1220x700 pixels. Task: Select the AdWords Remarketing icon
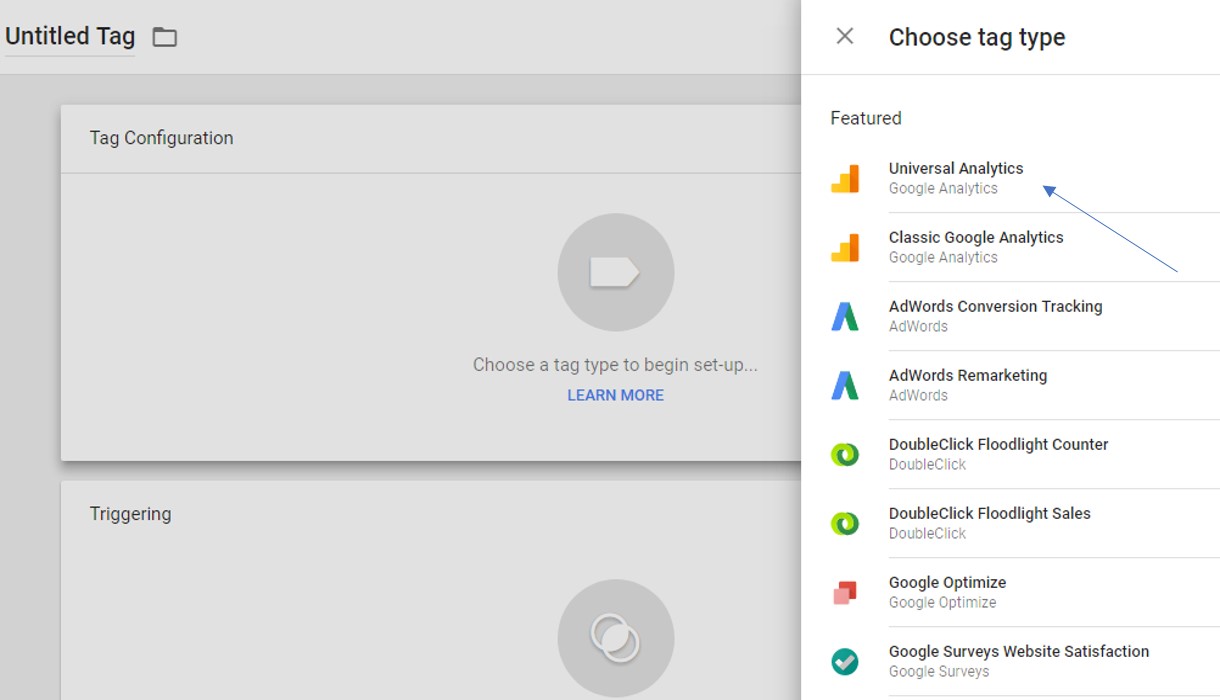[845, 385]
